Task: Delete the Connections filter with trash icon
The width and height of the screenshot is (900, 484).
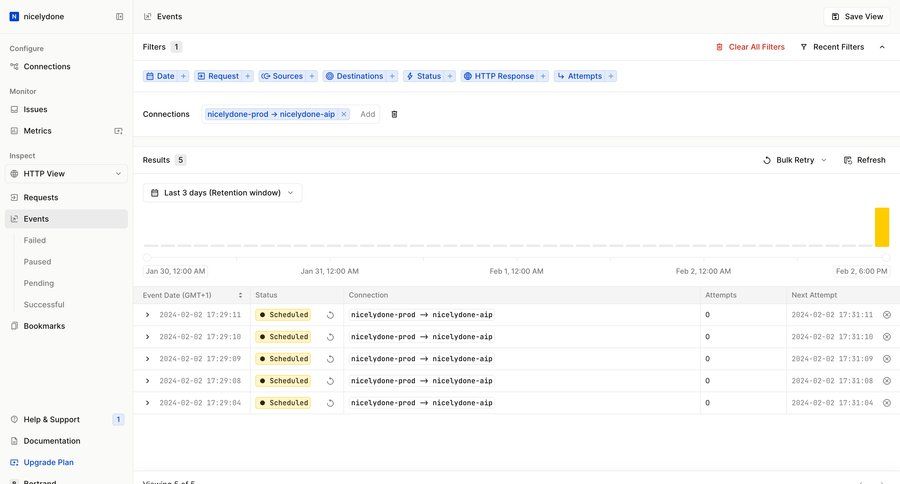Action: pos(394,114)
